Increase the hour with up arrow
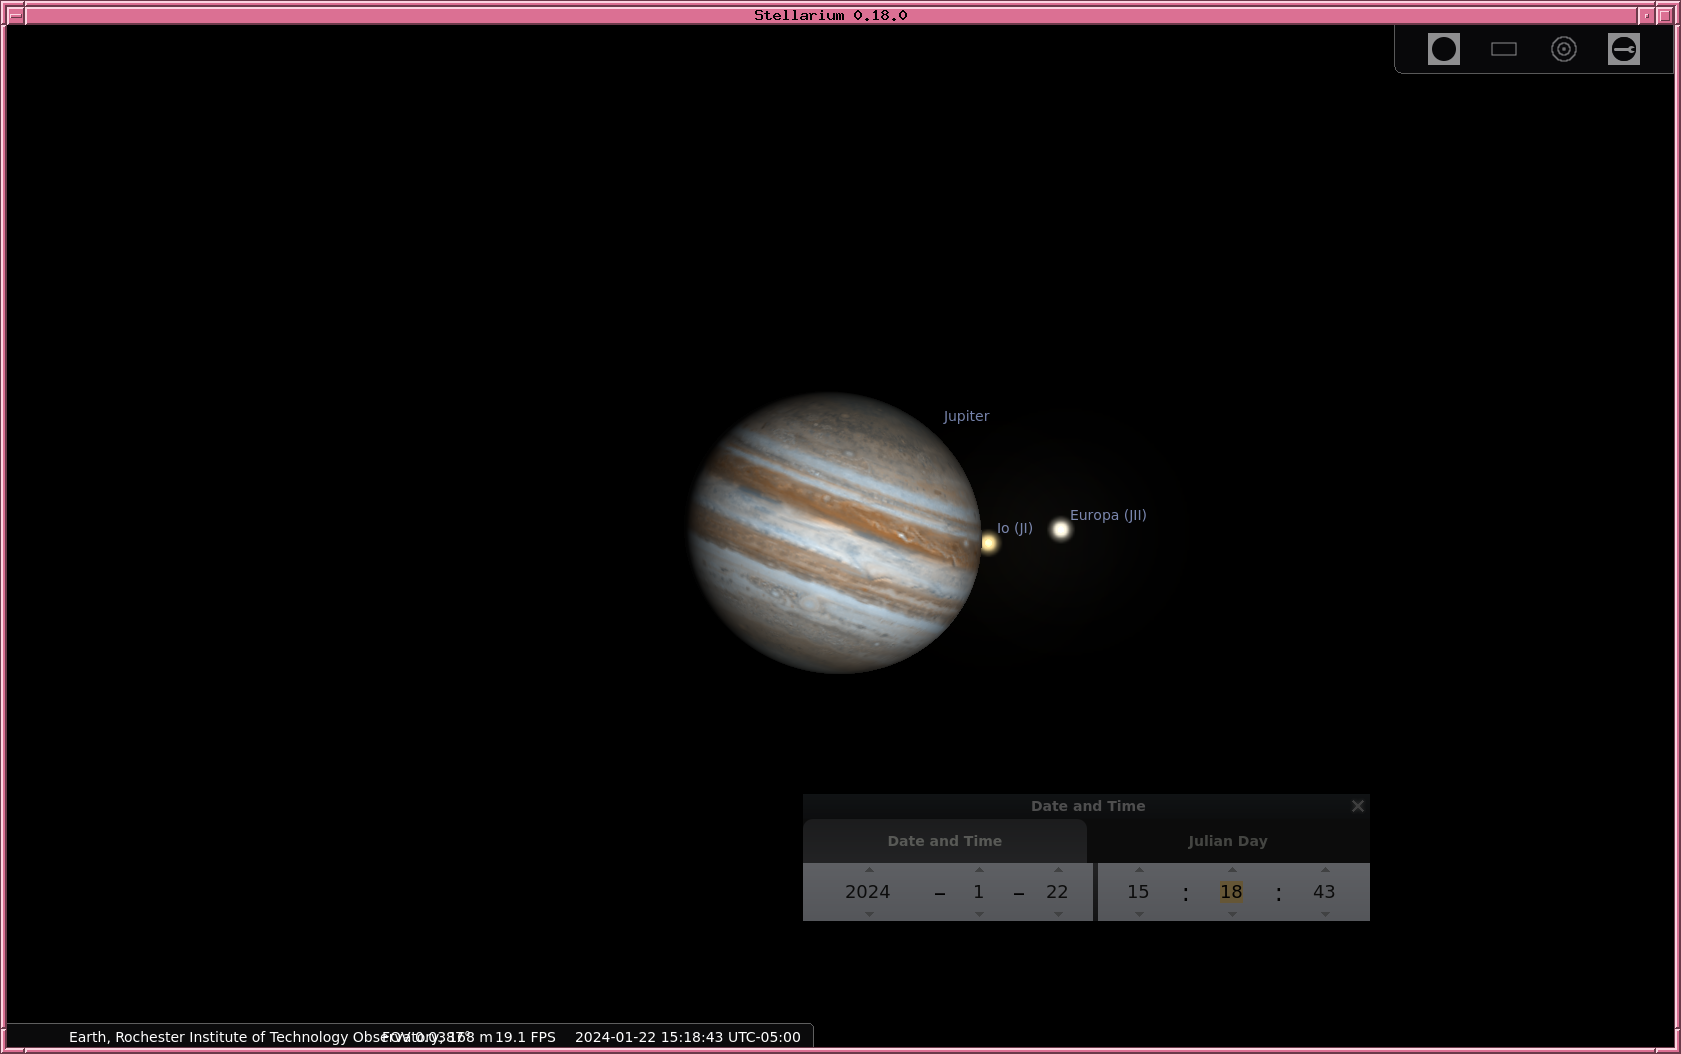This screenshot has width=1681, height=1054. [1139, 870]
